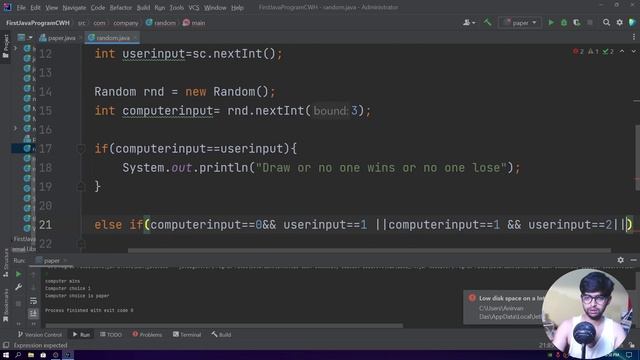The image size is (640, 360).
Task: Open the Problems tool window
Action: coord(147,335)
